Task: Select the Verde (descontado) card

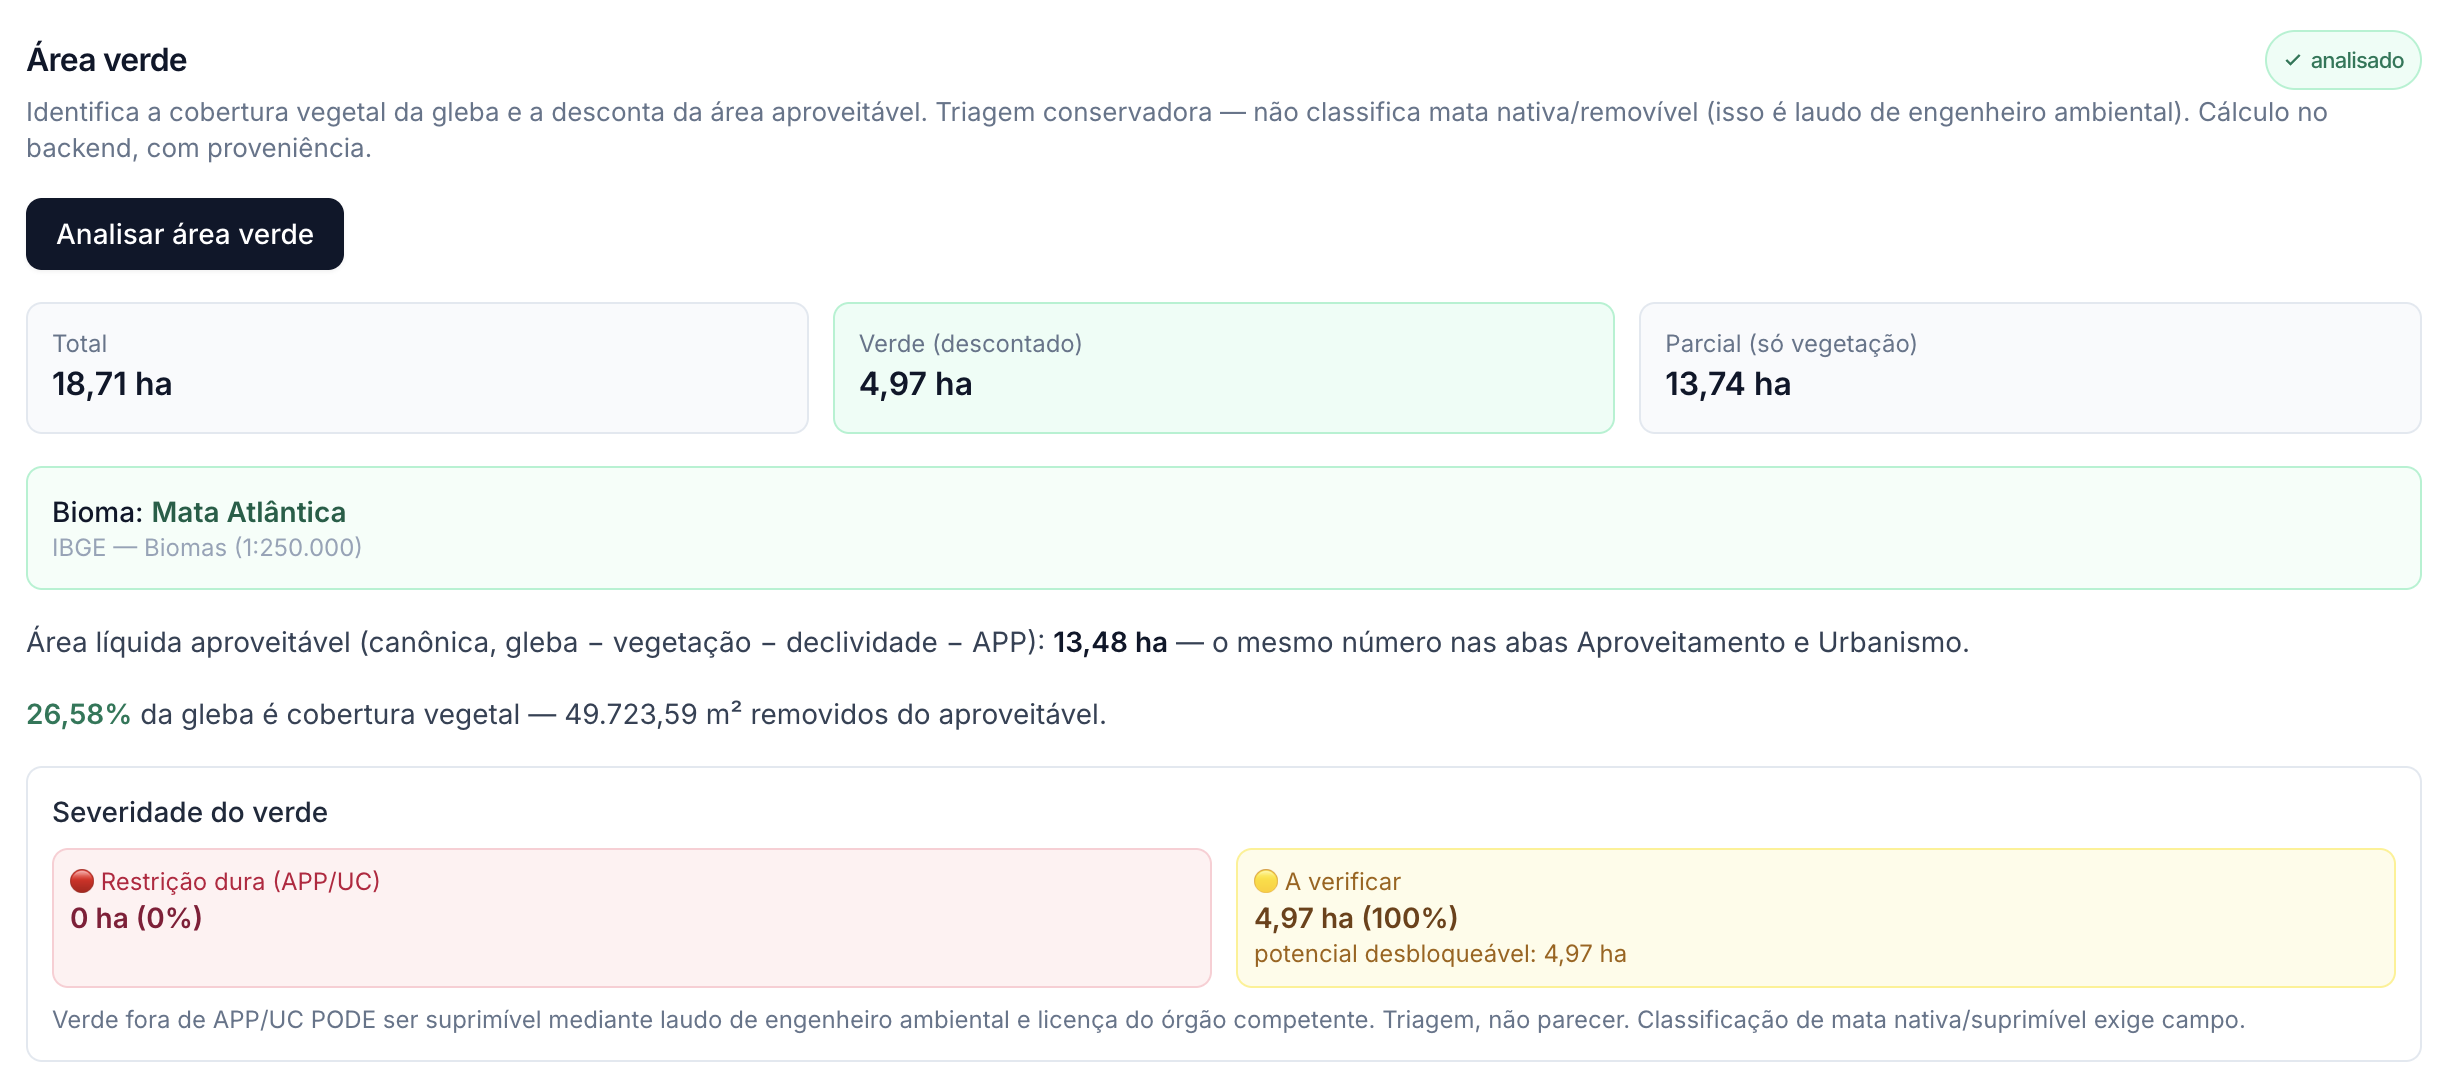Action: point(1223,368)
